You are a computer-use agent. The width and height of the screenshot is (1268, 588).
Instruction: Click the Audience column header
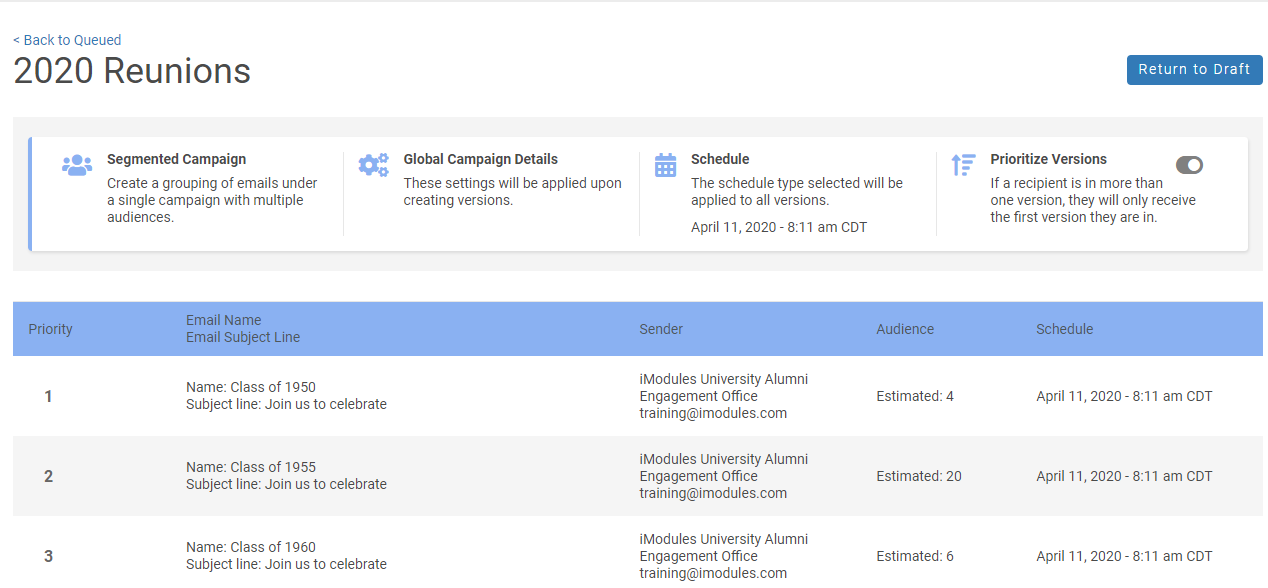(905, 329)
